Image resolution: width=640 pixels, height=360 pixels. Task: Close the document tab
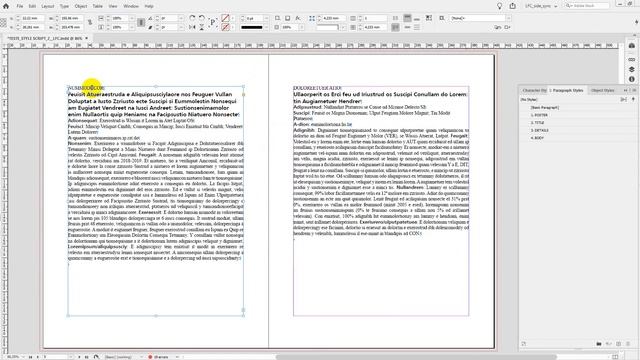tap(87, 38)
